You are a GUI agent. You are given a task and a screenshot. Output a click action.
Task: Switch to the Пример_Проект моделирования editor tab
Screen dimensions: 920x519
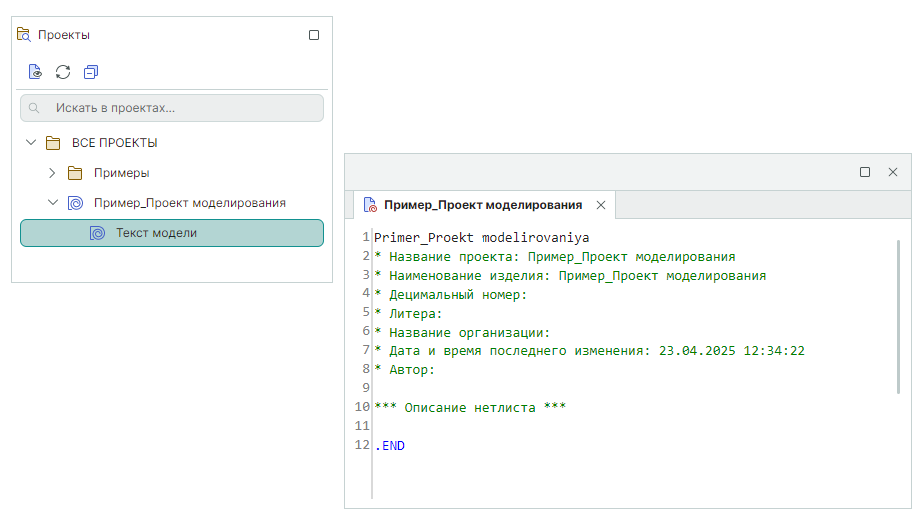pos(482,205)
